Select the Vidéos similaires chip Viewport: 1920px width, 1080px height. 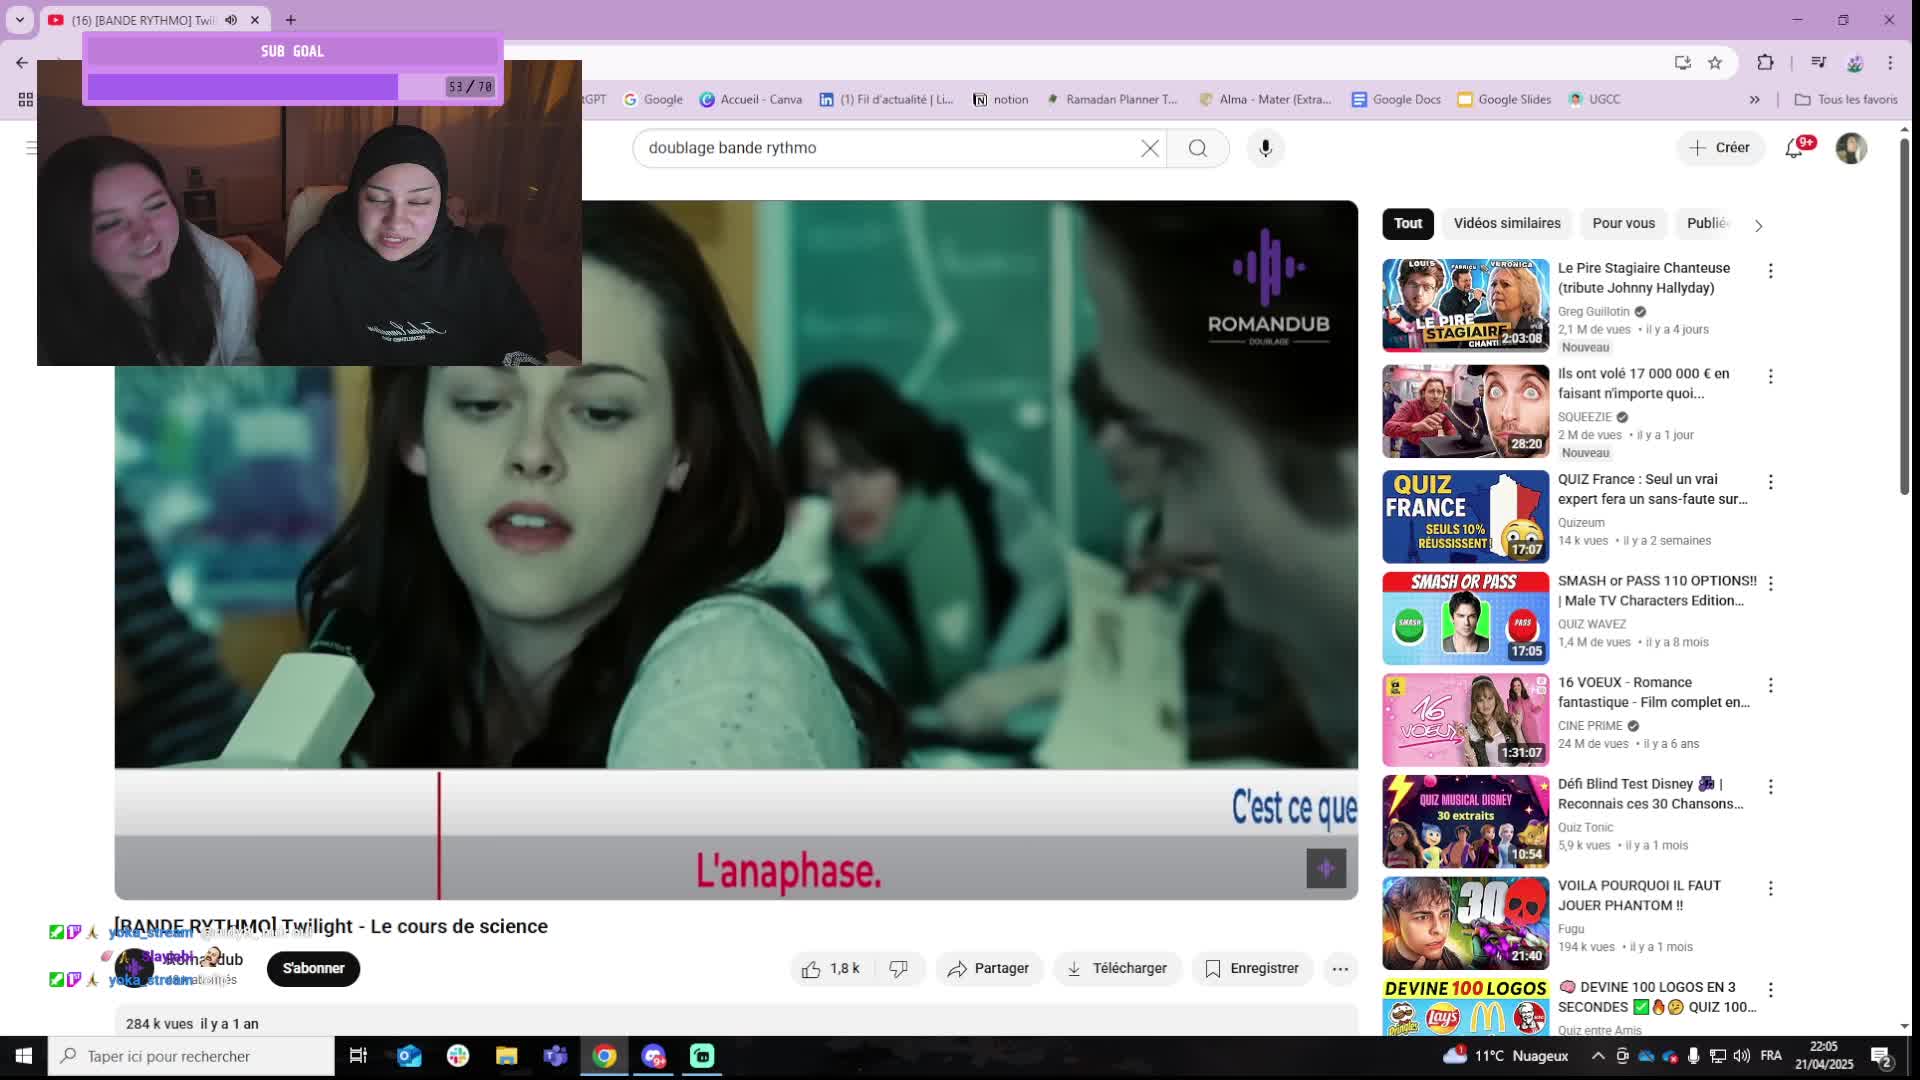point(1507,223)
